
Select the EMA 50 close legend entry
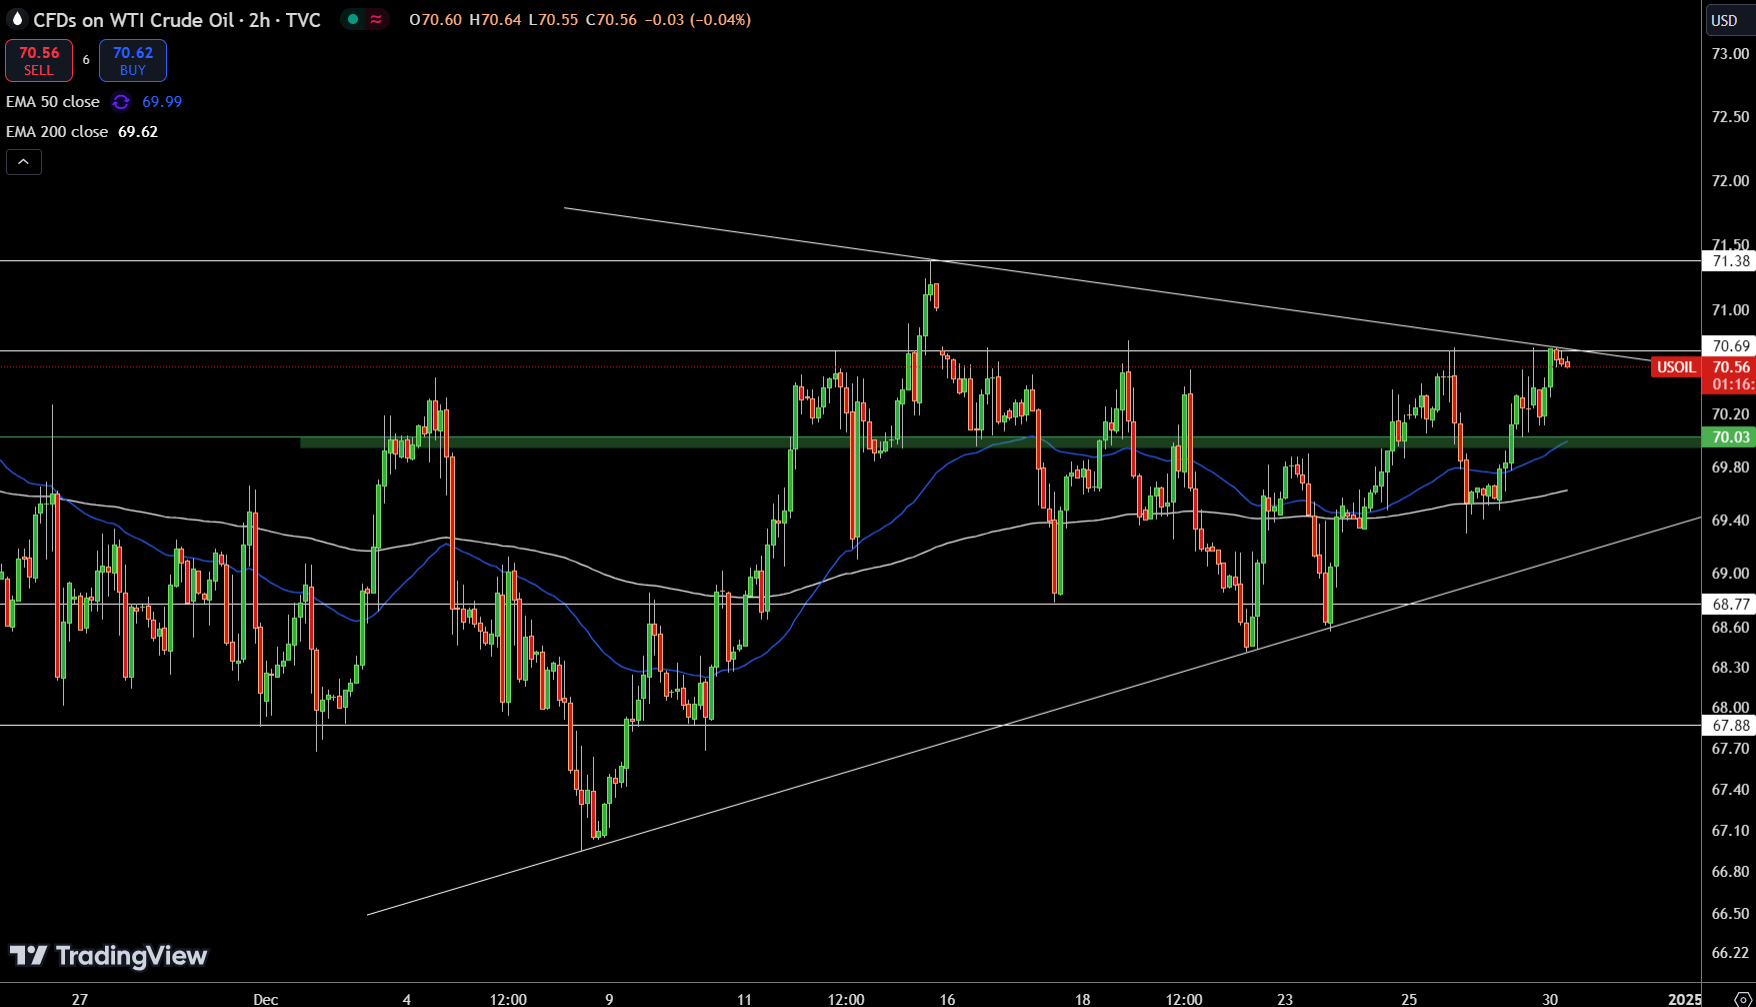pos(53,102)
